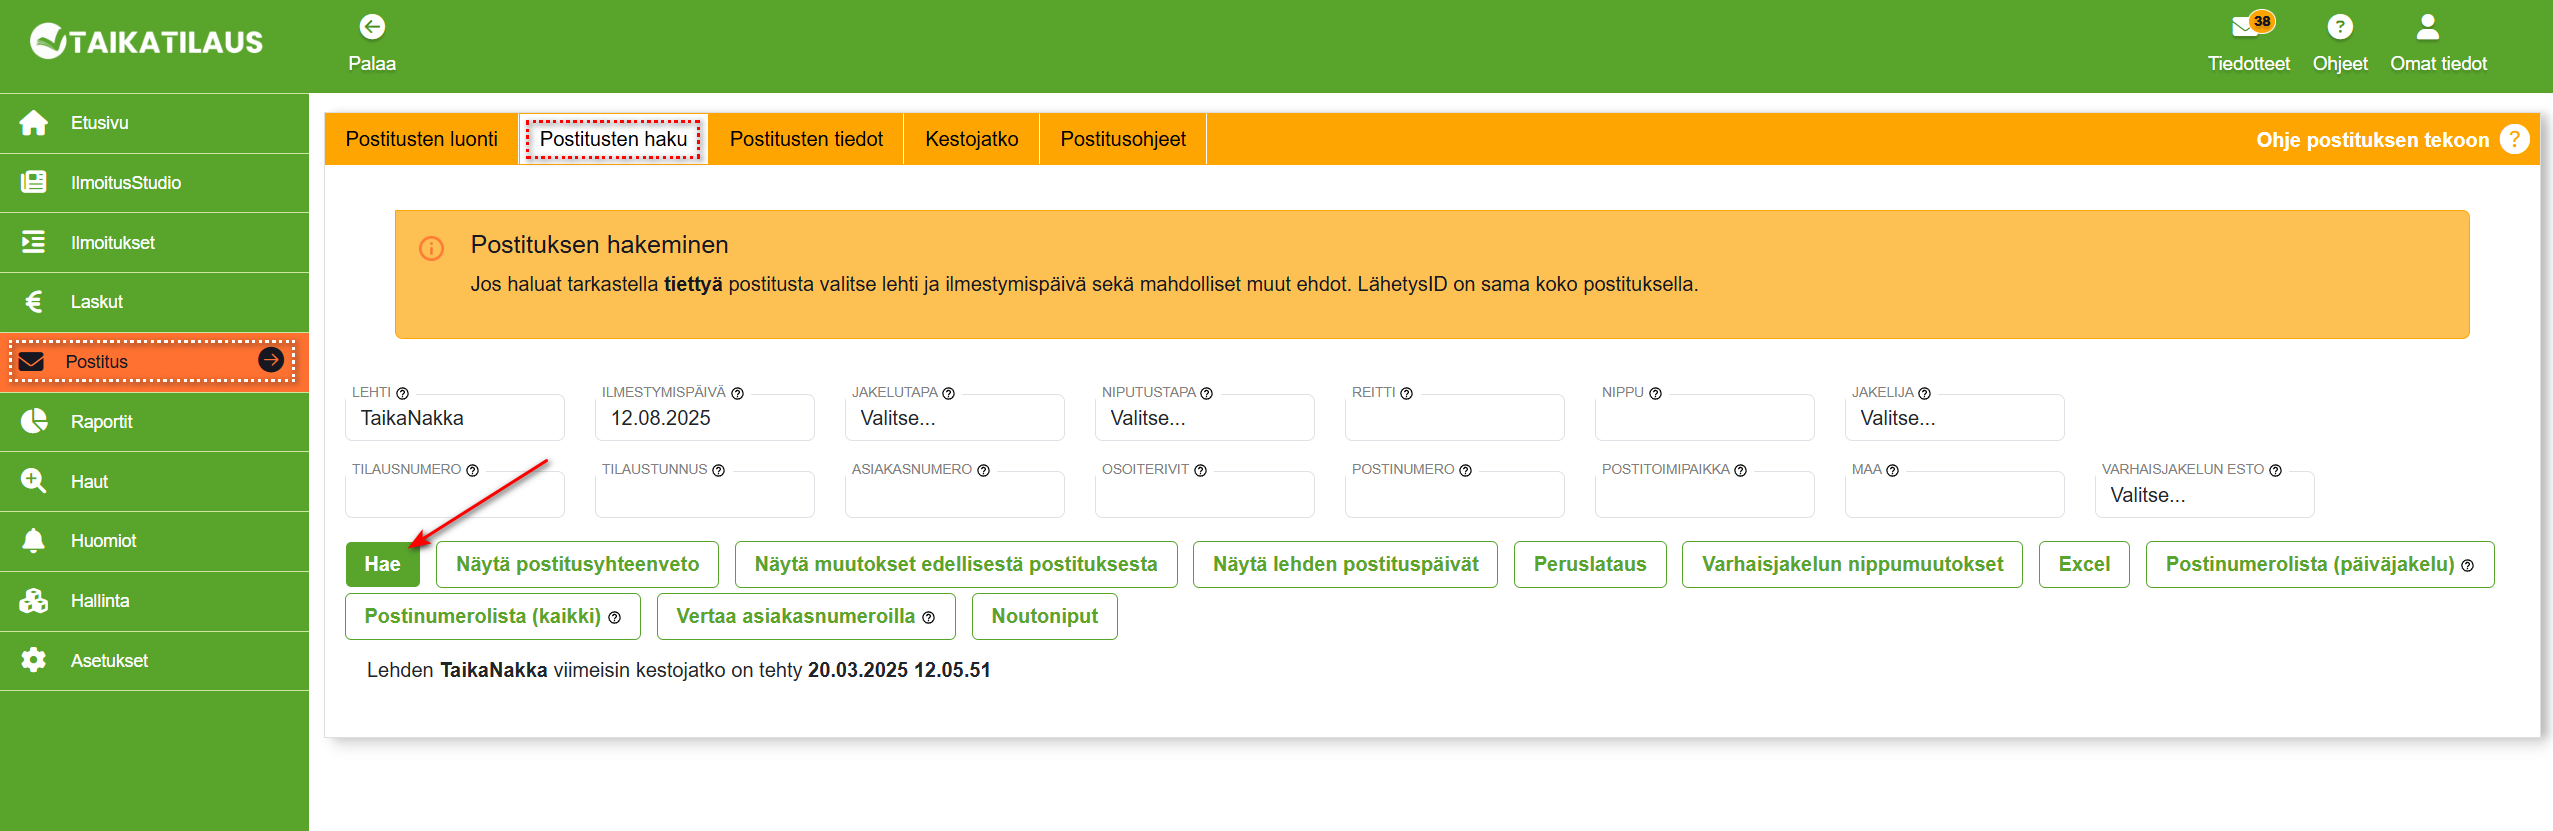Click help icon next to NIPUTUSTAPA label

tap(1206, 393)
